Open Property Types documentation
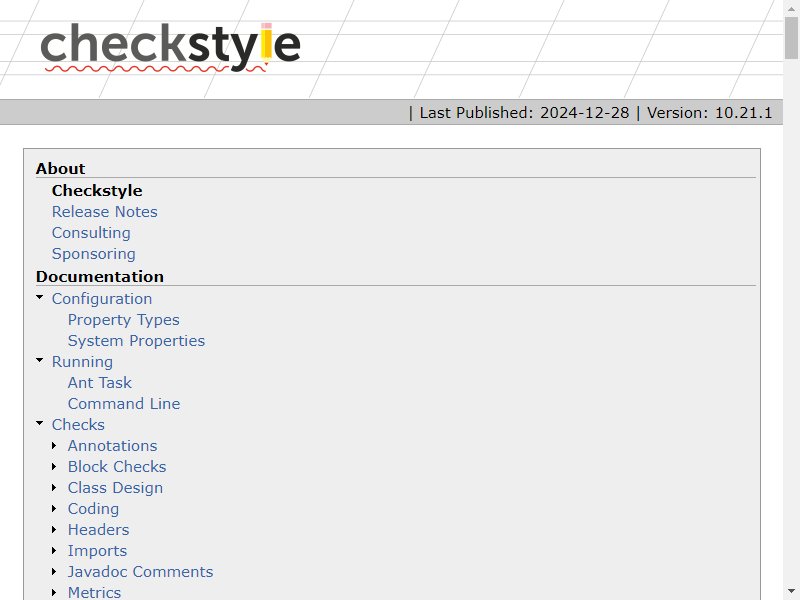The height and width of the screenshot is (600, 800). point(123,320)
